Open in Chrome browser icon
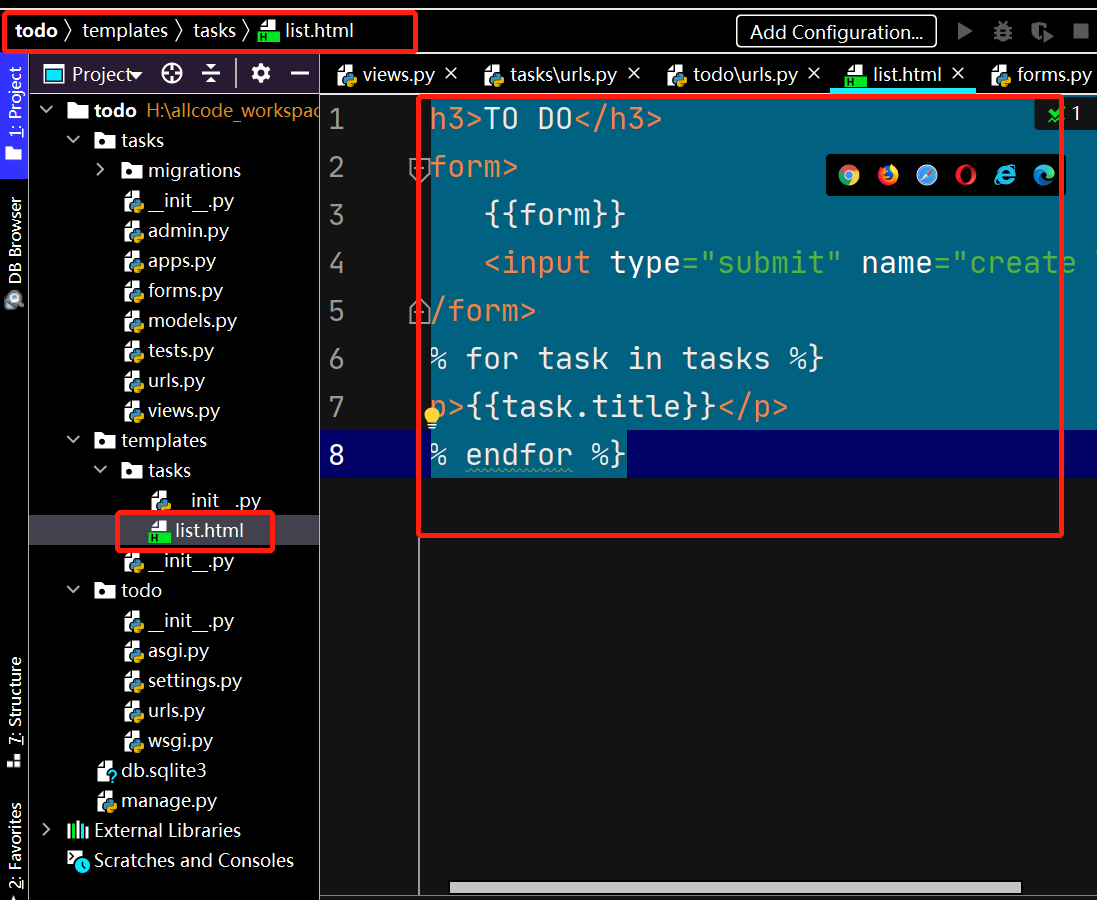The height and width of the screenshot is (900, 1097). (849, 175)
